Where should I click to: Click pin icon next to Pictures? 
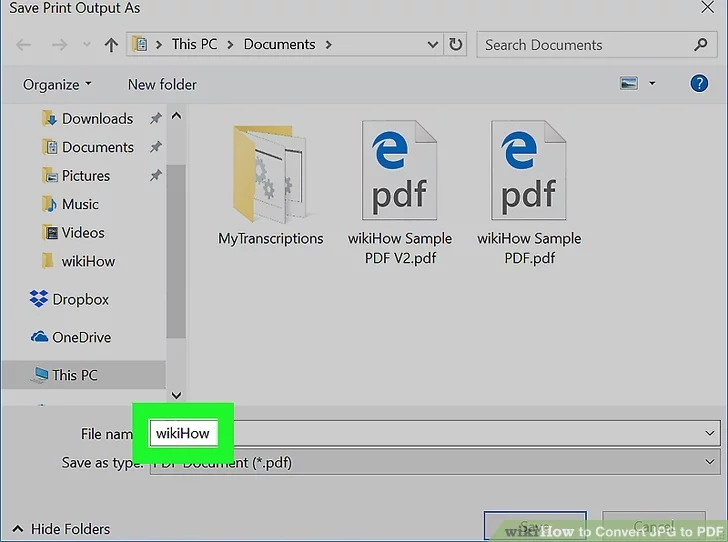(155, 176)
